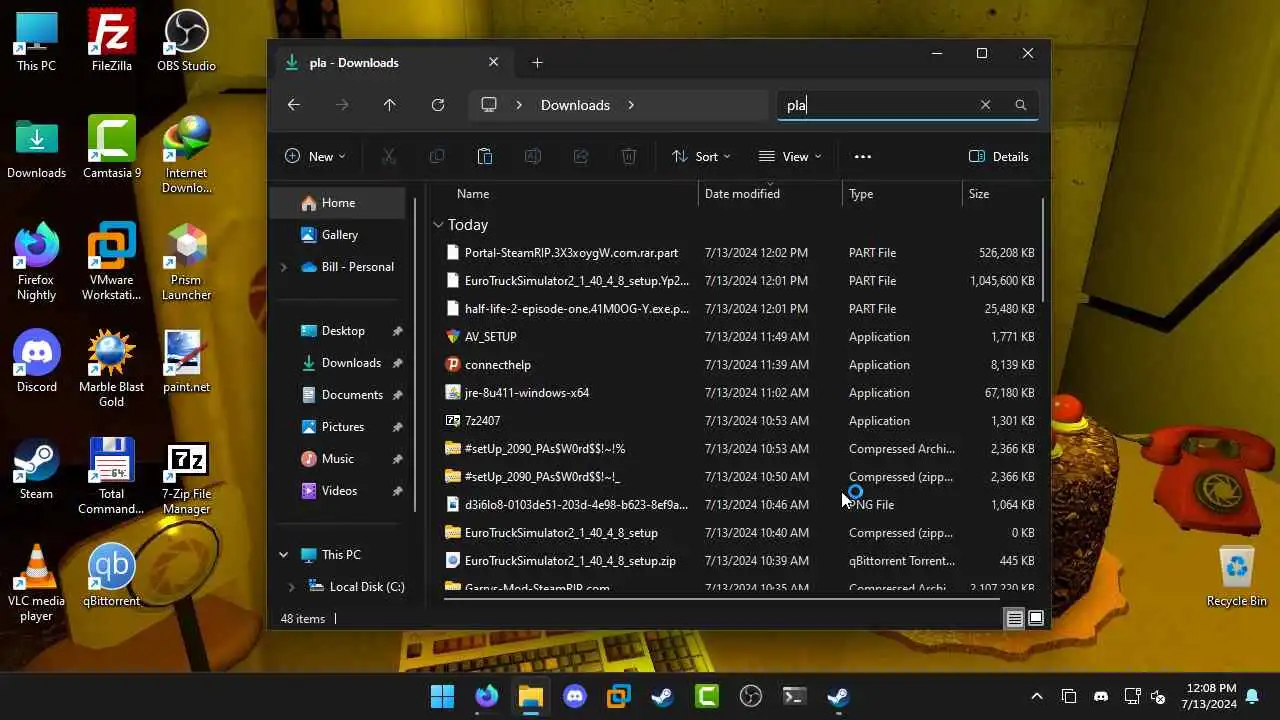
Task: Open the Discord desktop shortcut
Action: [36, 361]
